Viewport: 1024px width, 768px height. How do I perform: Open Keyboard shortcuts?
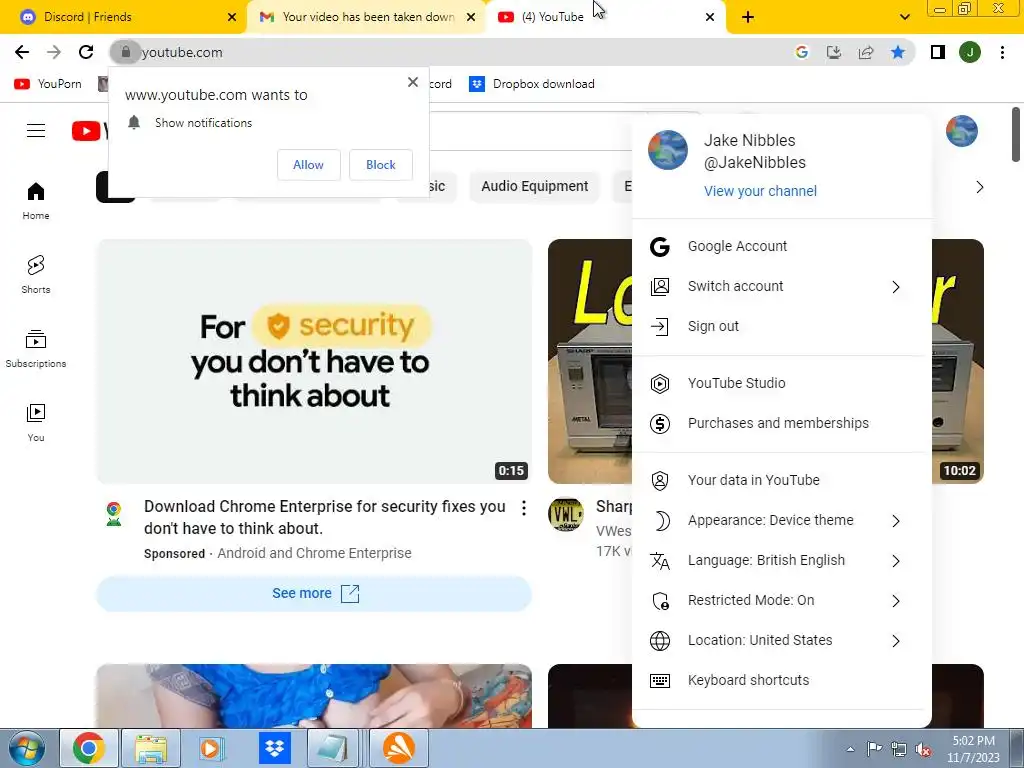pos(782,680)
